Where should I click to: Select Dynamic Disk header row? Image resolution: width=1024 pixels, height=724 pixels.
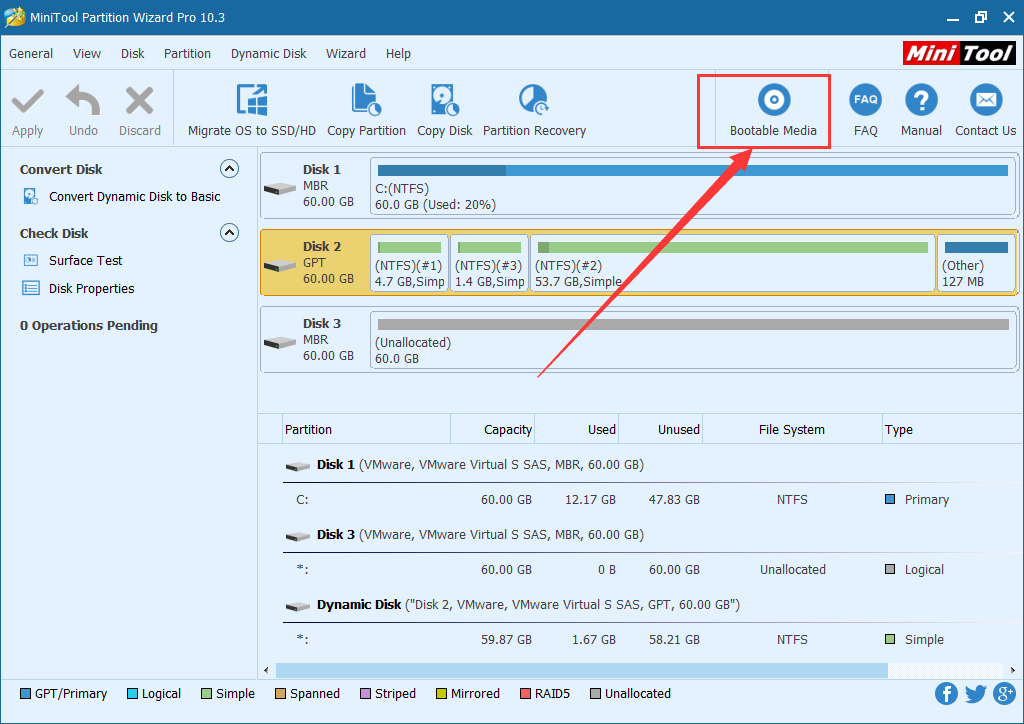tap(652, 605)
